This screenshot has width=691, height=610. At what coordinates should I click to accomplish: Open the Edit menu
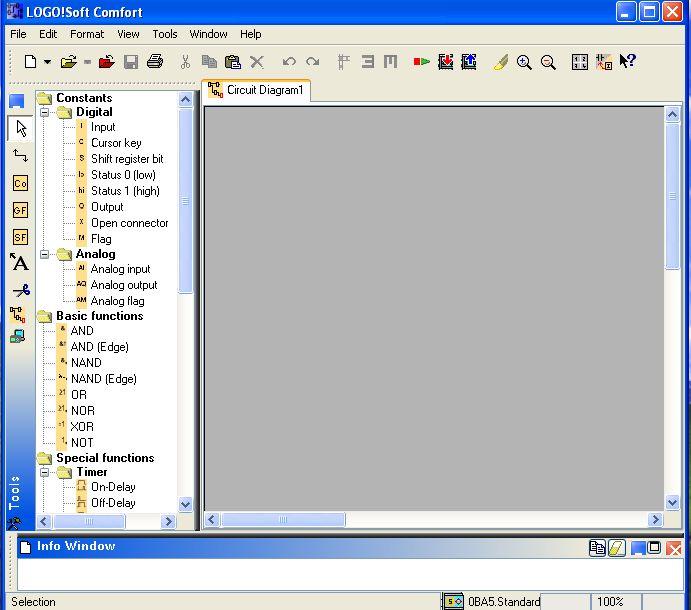pos(48,34)
